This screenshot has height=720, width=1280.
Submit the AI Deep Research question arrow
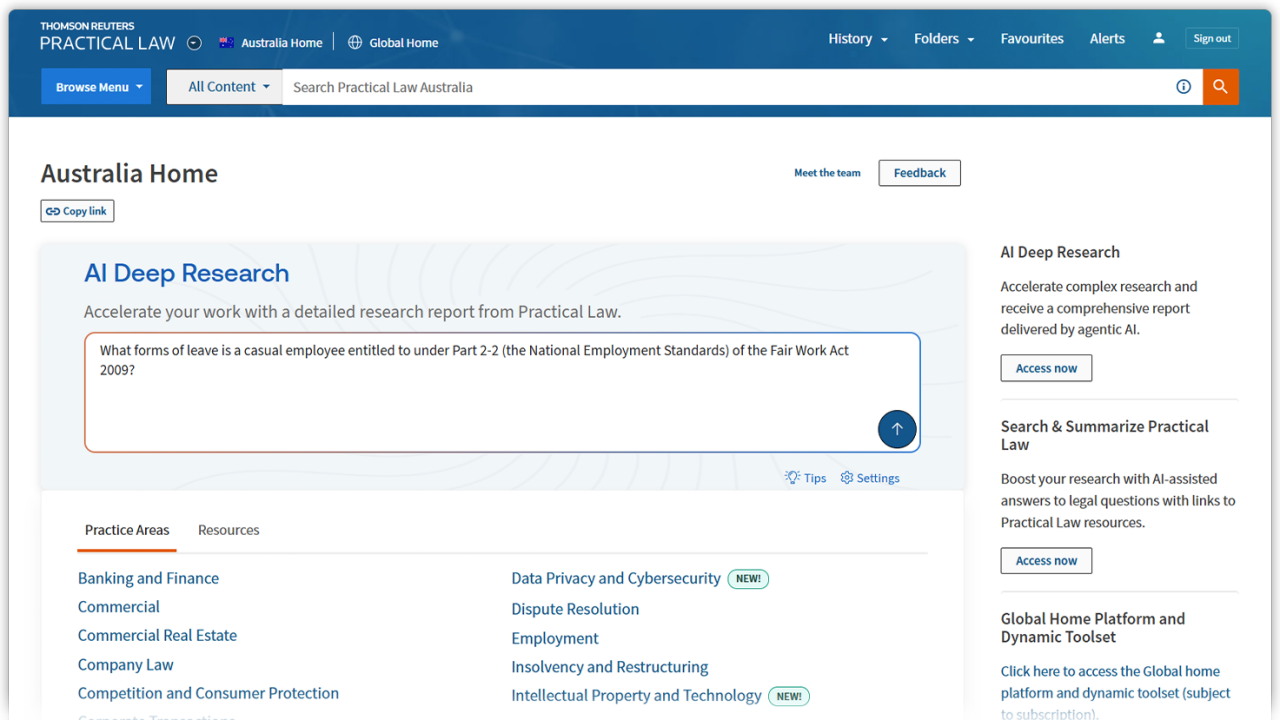click(897, 429)
